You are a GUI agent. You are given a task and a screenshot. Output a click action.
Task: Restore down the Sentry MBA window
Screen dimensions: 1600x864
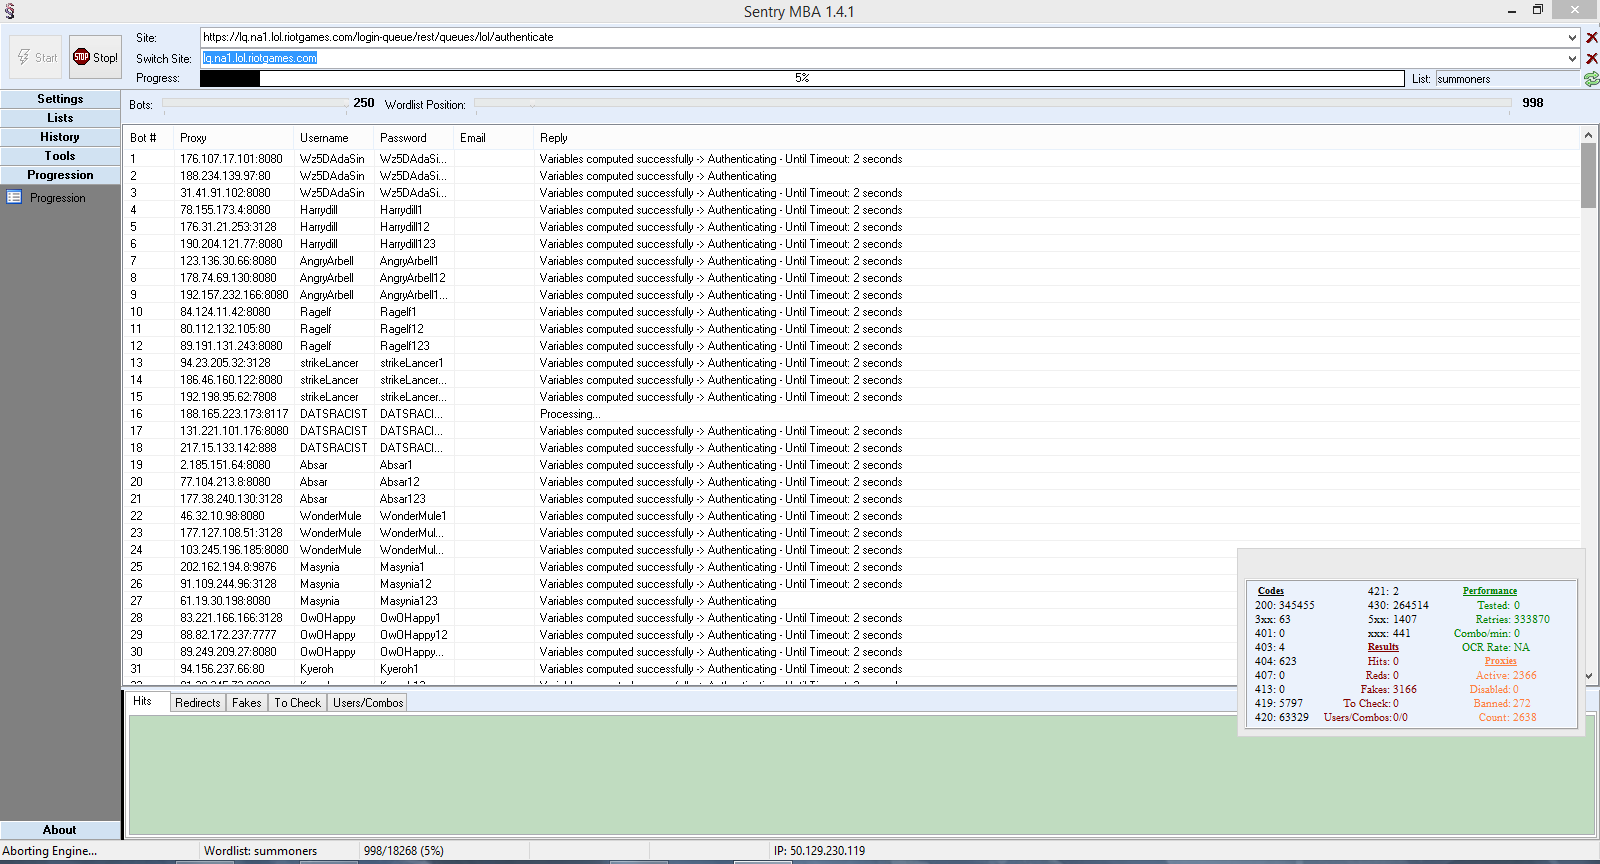click(x=1538, y=10)
